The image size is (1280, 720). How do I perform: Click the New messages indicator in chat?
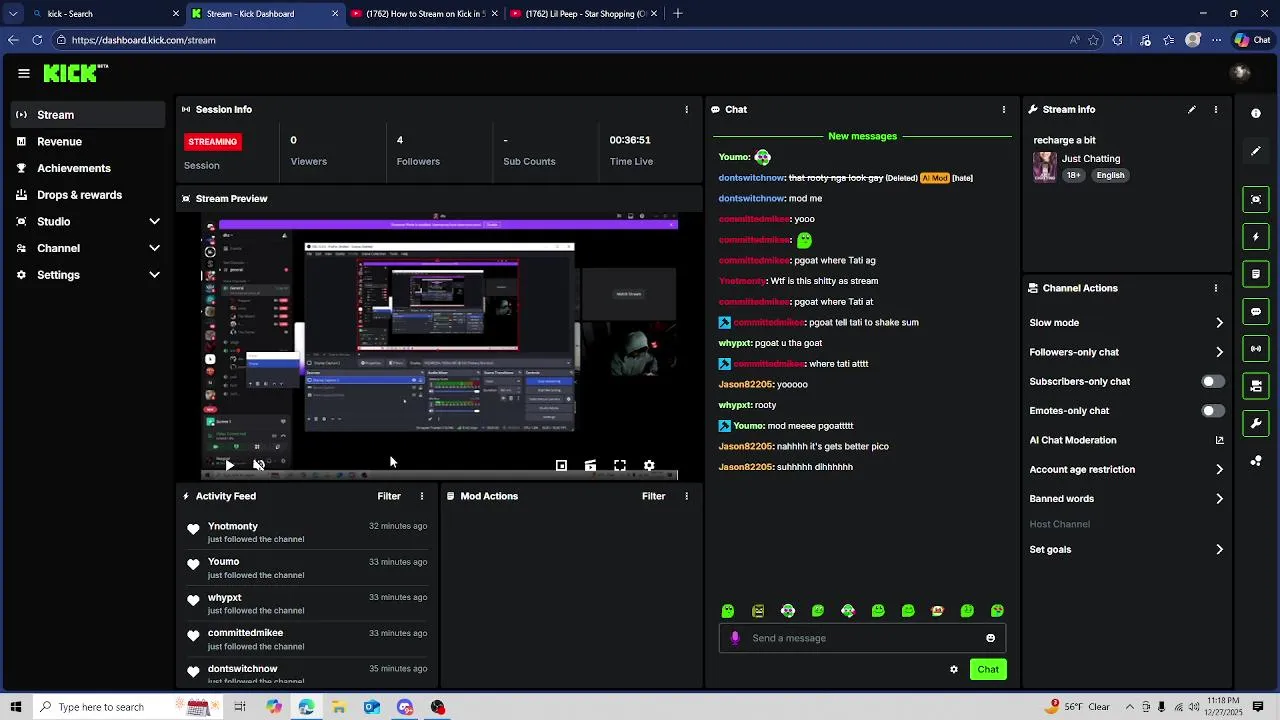pos(862,136)
